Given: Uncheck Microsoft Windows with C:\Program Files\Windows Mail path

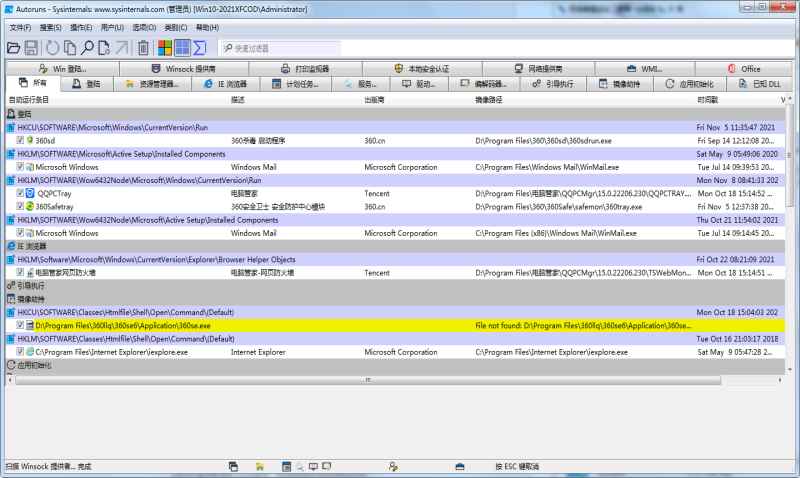Looking at the screenshot, I should coord(20,167).
